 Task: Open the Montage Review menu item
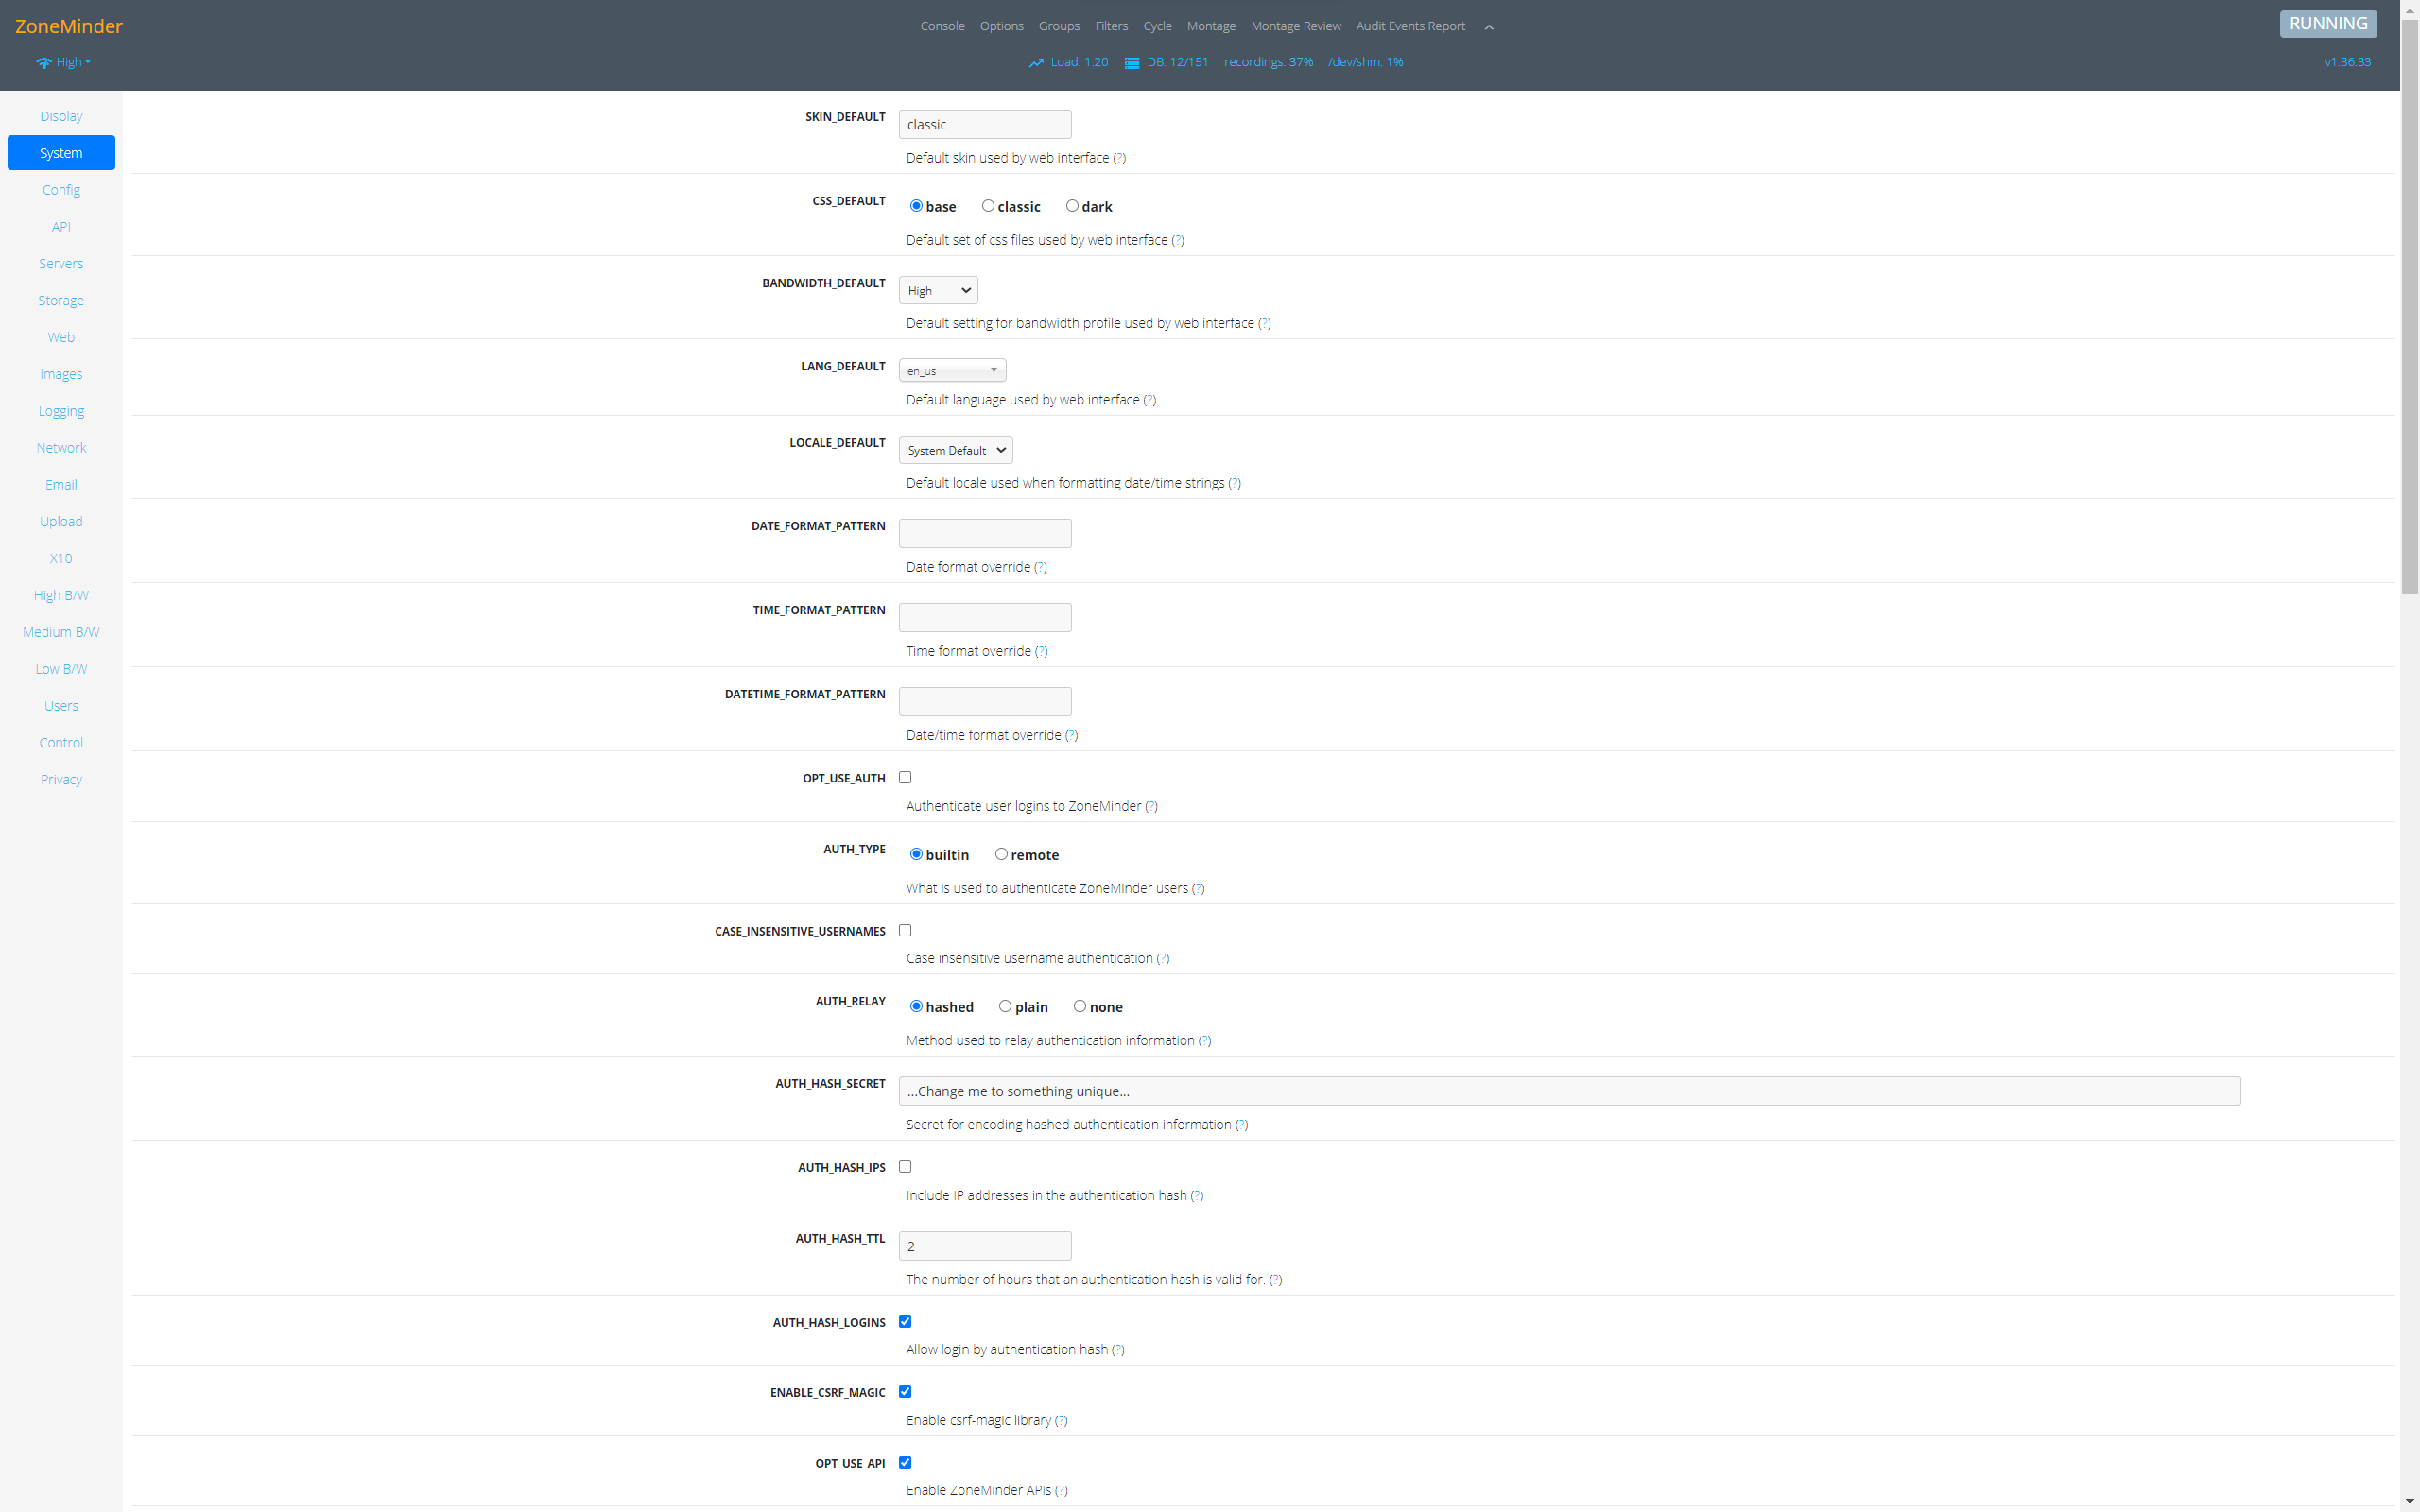point(1295,26)
